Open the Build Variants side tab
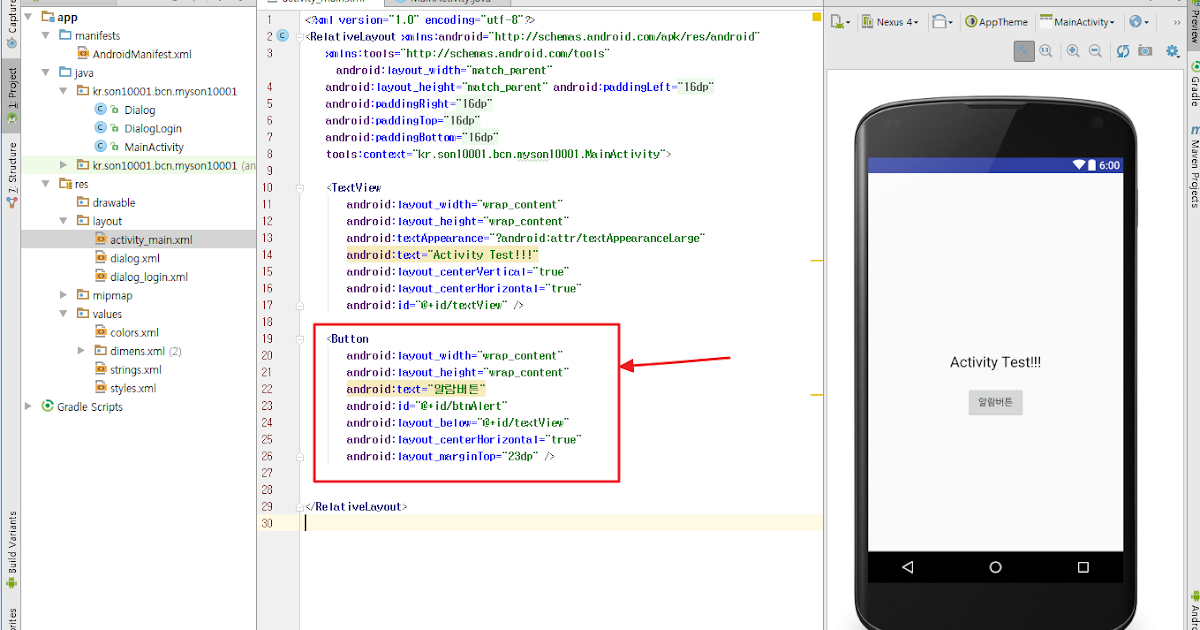This screenshot has width=1200, height=630. click(x=11, y=550)
